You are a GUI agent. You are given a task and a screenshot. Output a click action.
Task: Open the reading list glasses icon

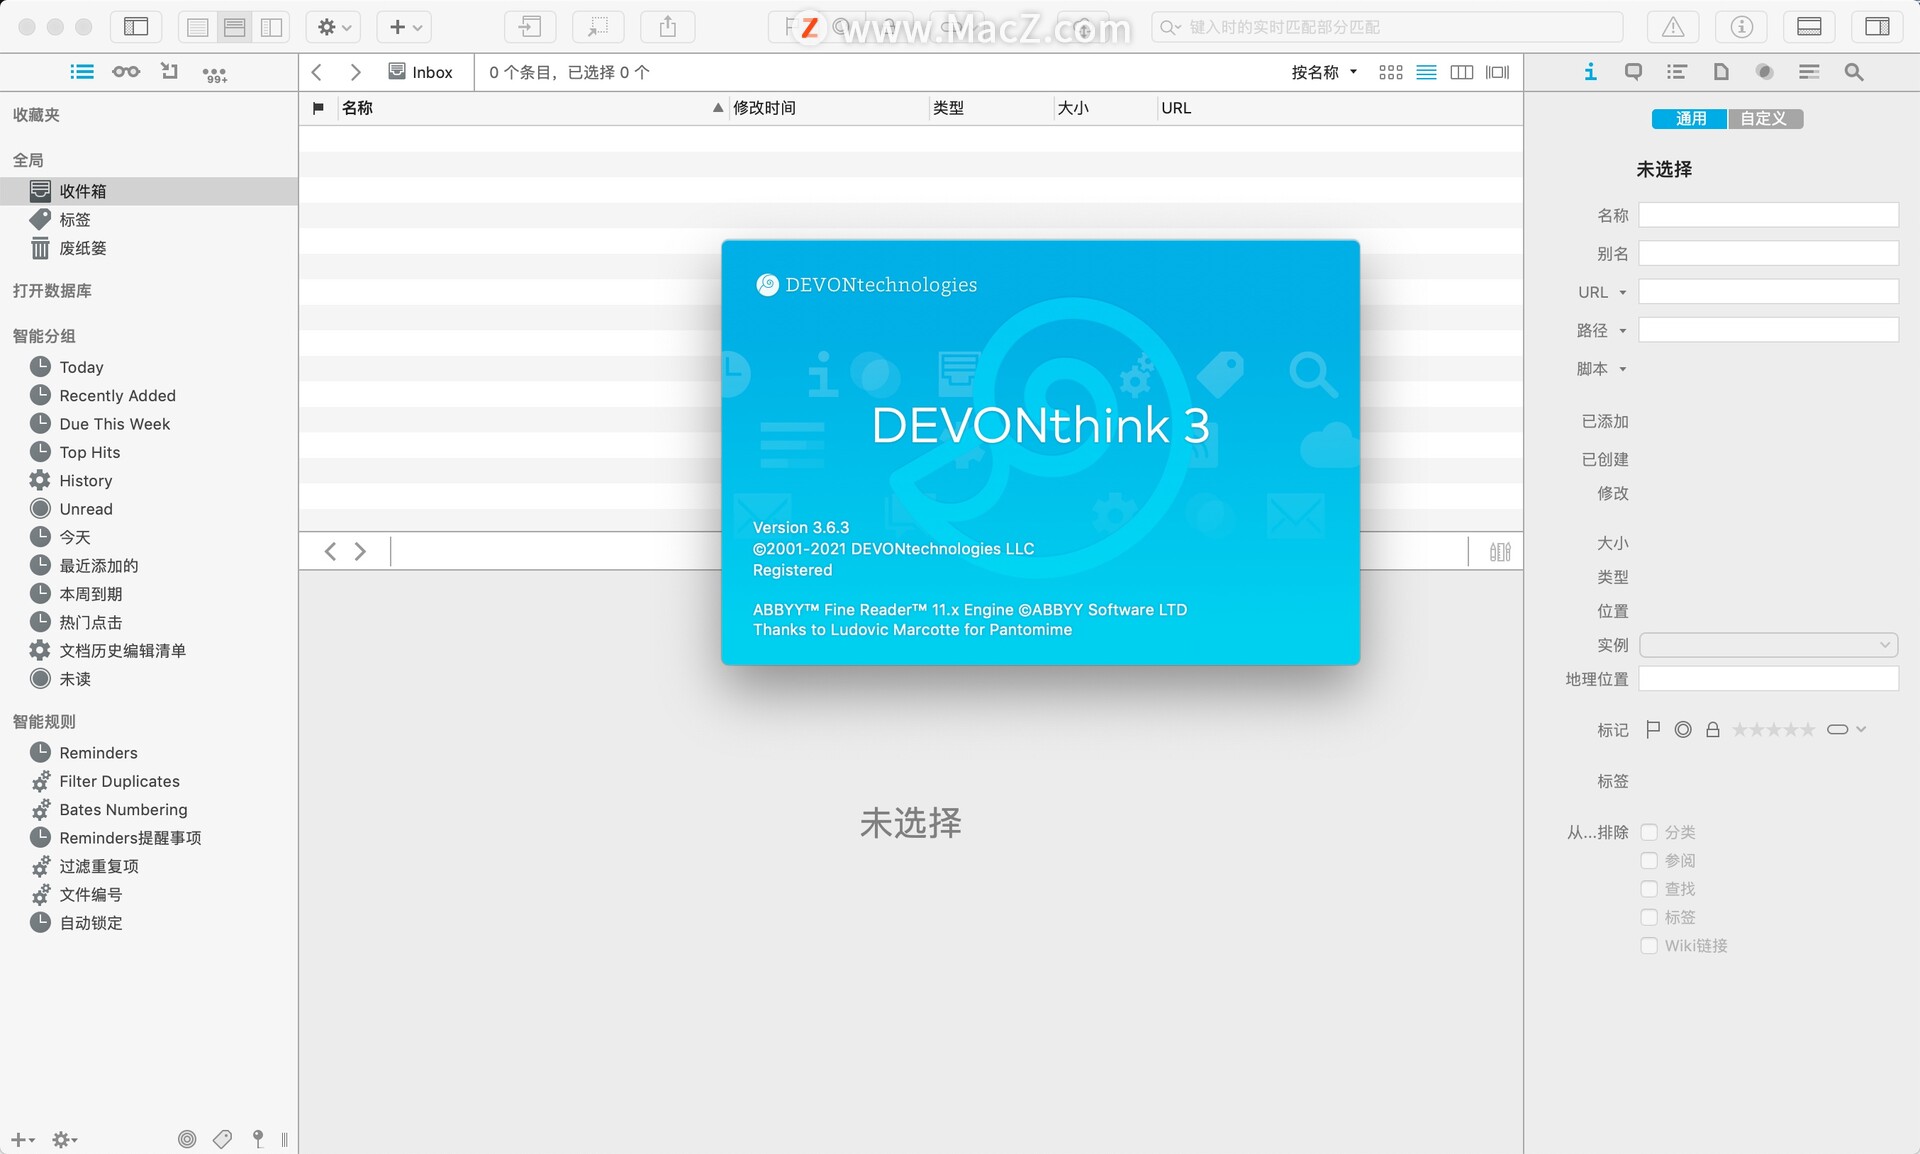click(x=126, y=72)
